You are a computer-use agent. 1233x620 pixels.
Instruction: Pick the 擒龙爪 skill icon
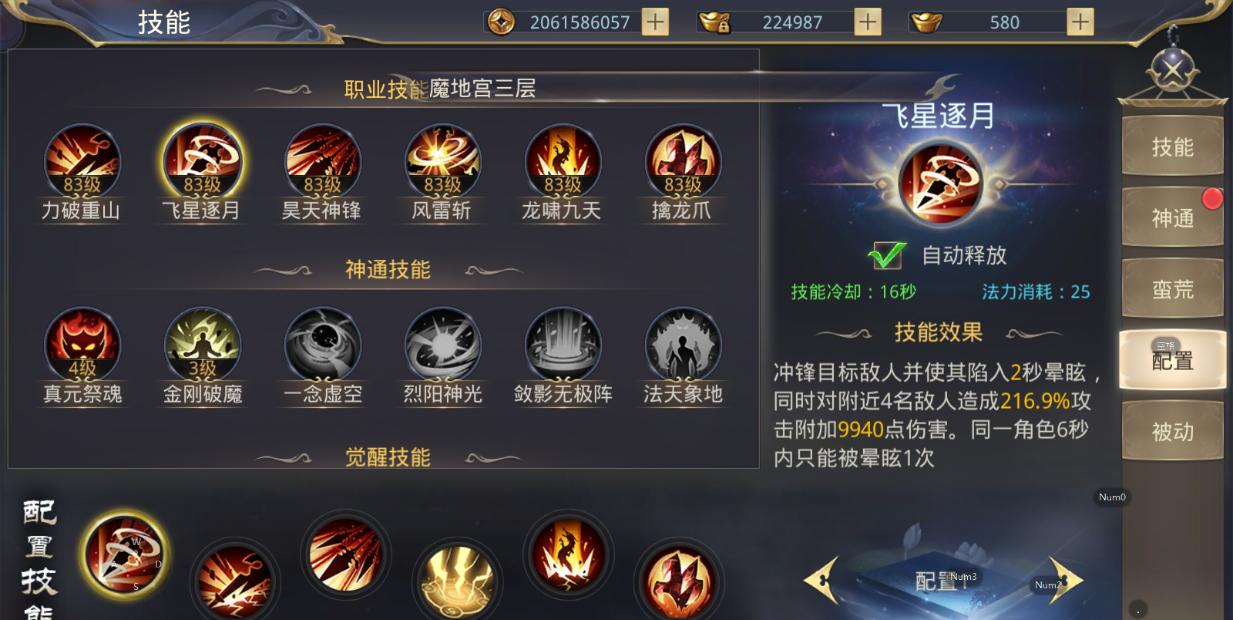[683, 162]
